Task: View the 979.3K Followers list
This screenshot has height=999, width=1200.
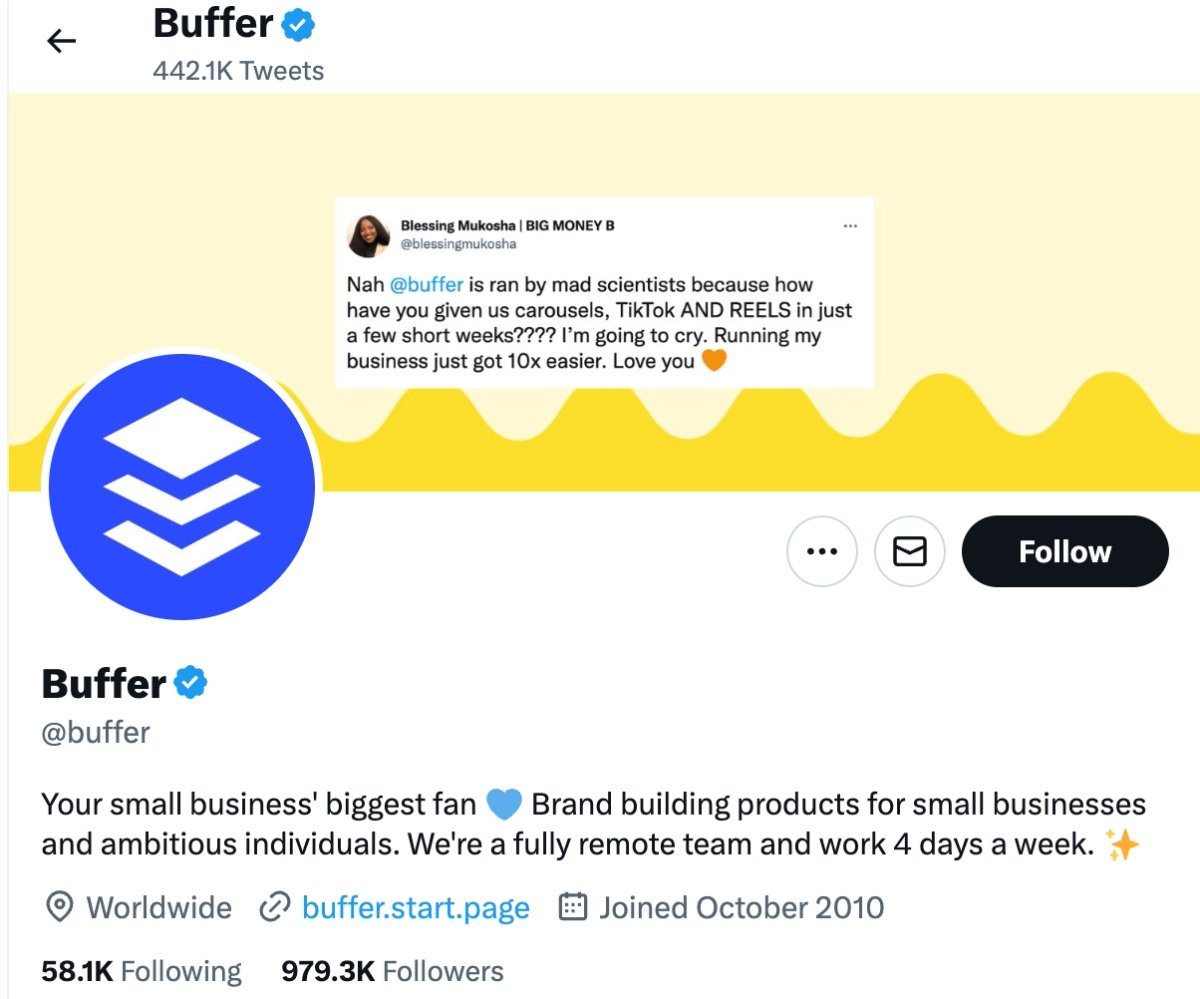Action: [x=392, y=971]
